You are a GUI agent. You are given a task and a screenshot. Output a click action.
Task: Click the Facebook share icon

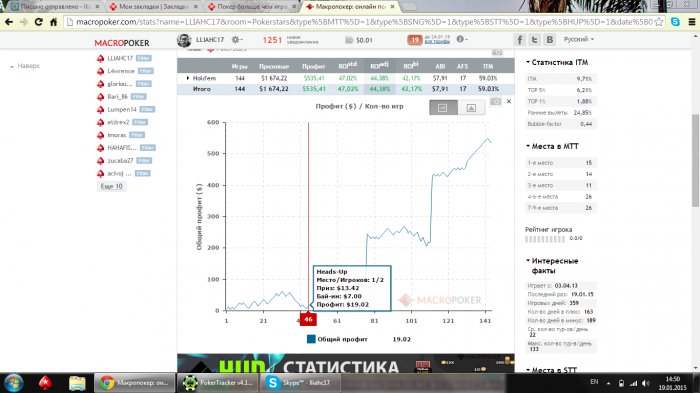click(x=519, y=40)
